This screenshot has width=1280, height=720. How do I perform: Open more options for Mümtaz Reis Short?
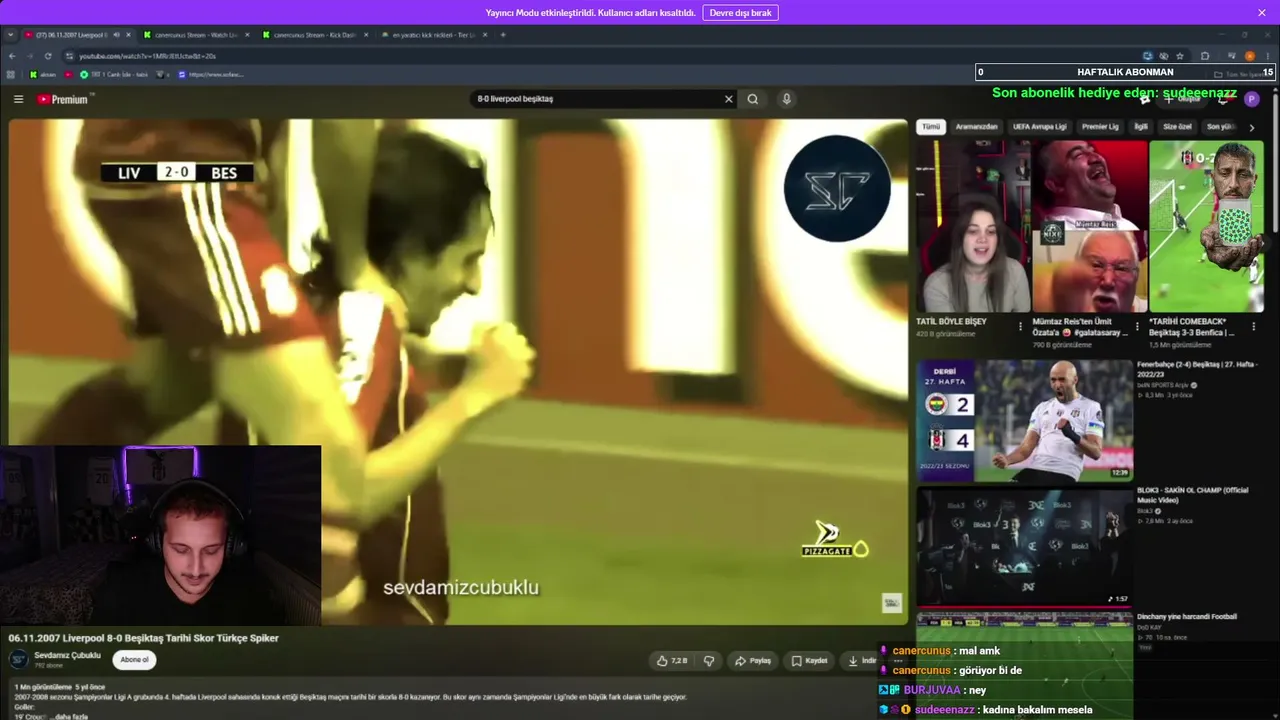pos(1137,326)
